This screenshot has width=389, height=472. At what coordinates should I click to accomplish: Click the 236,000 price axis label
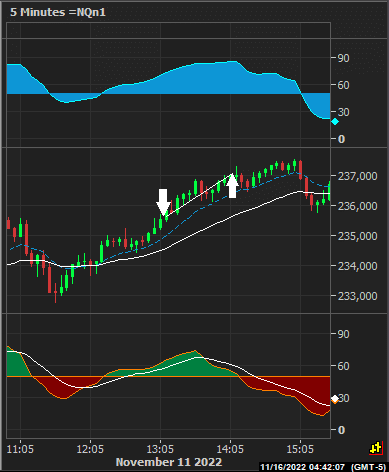point(358,206)
